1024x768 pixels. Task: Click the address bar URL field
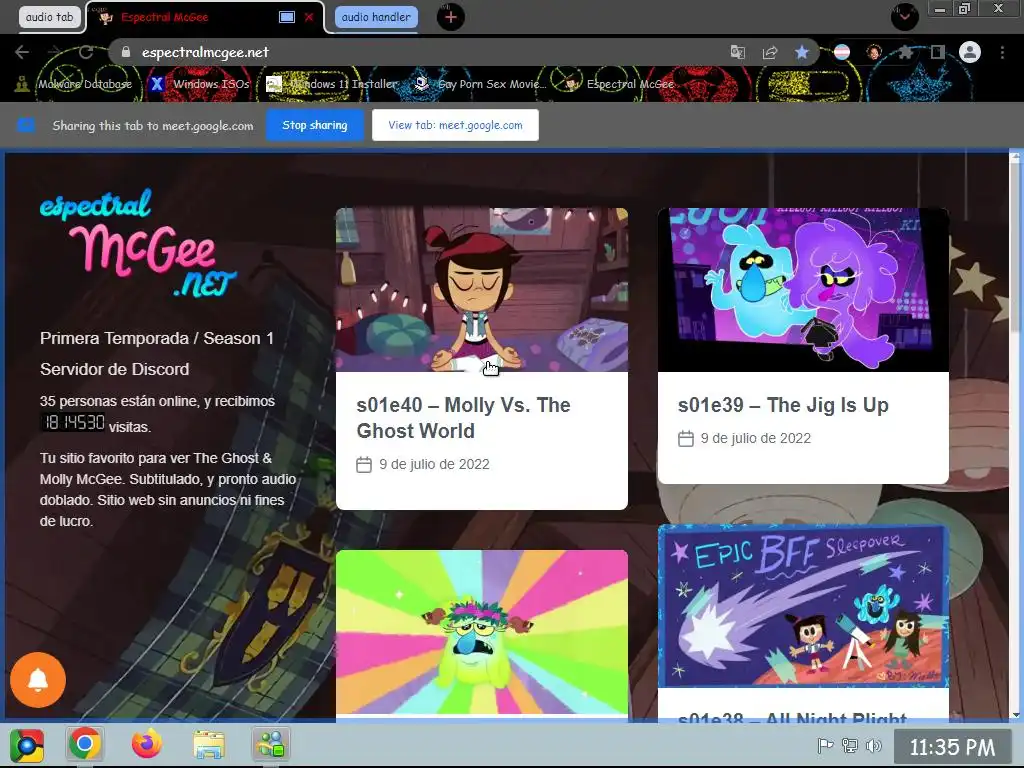pos(418,52)
